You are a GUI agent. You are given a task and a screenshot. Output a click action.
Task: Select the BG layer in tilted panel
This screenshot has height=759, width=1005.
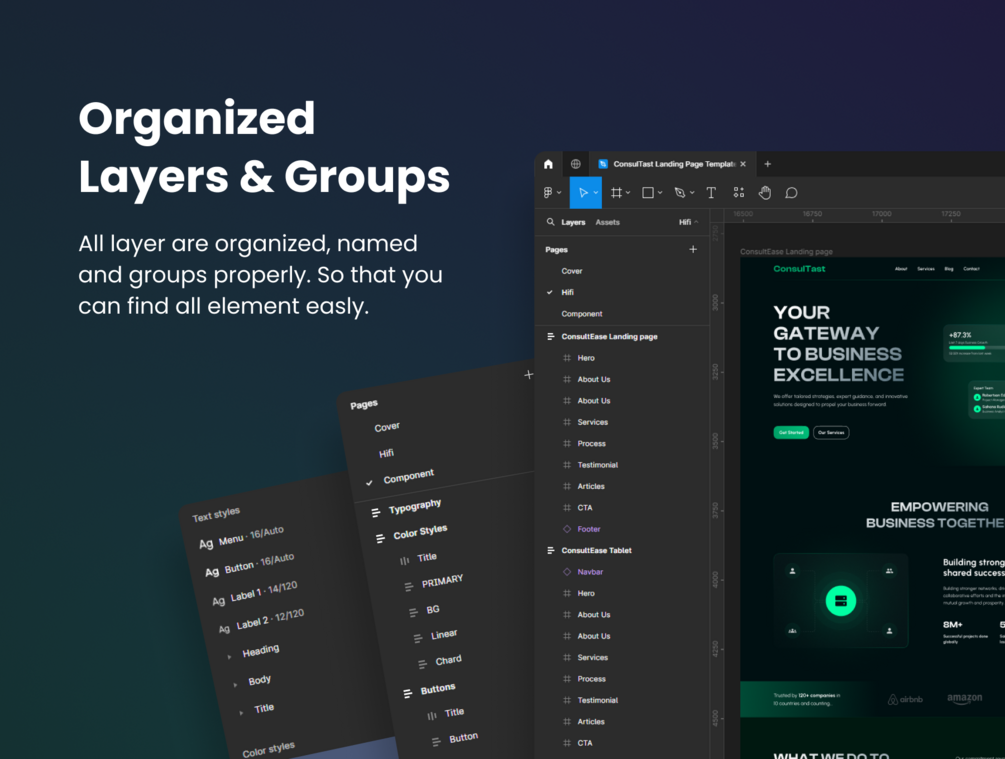(x=433, y=610)
